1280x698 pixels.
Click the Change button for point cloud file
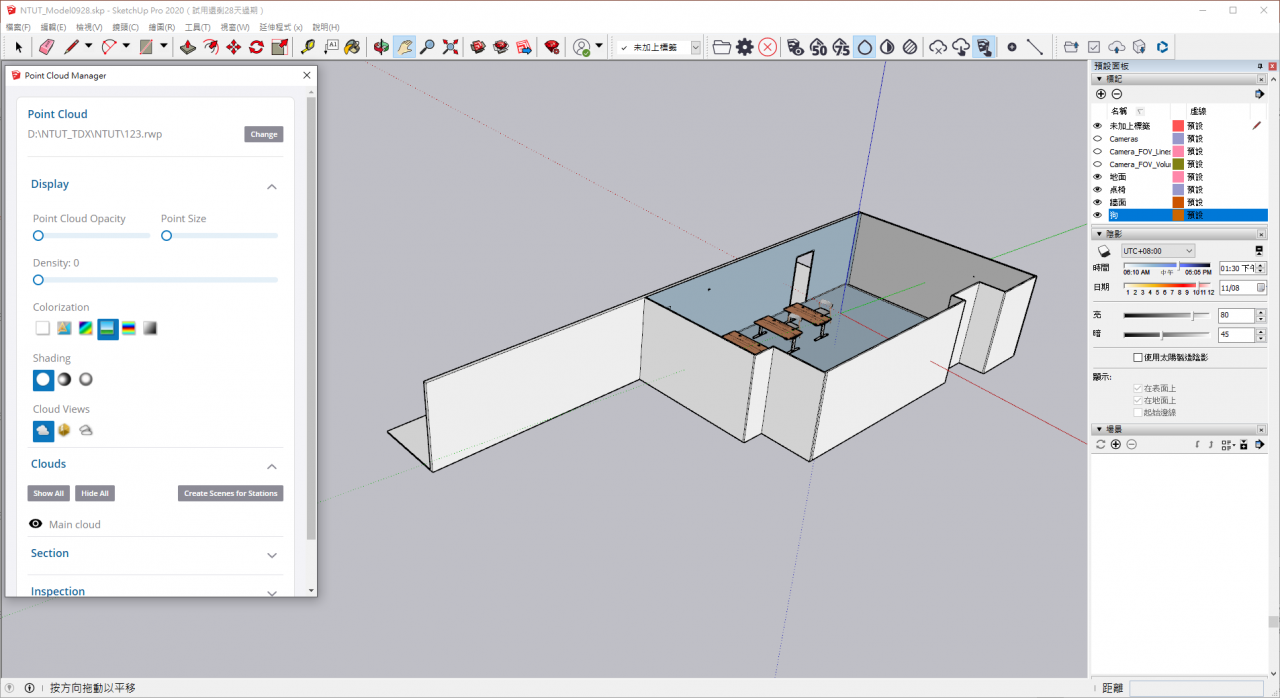click(264, 134)
